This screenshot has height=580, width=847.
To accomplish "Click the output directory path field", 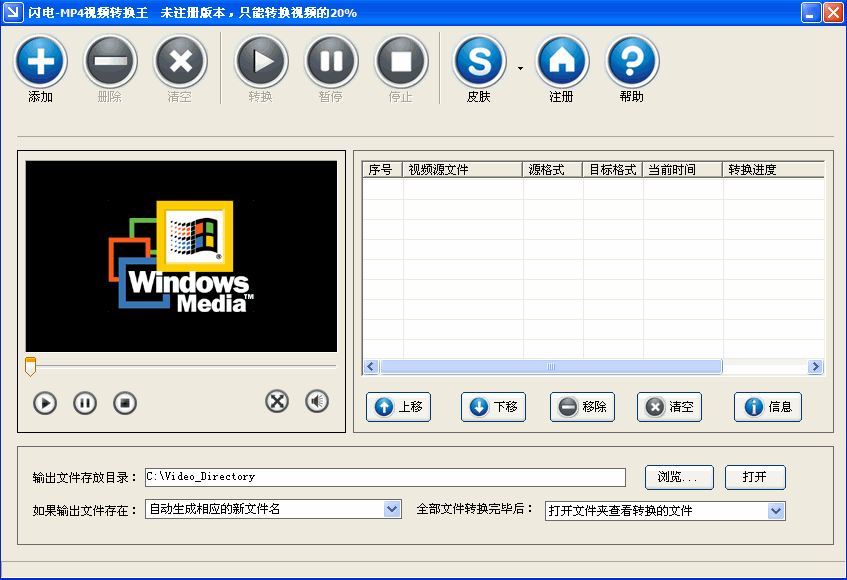I will point(385,477).
